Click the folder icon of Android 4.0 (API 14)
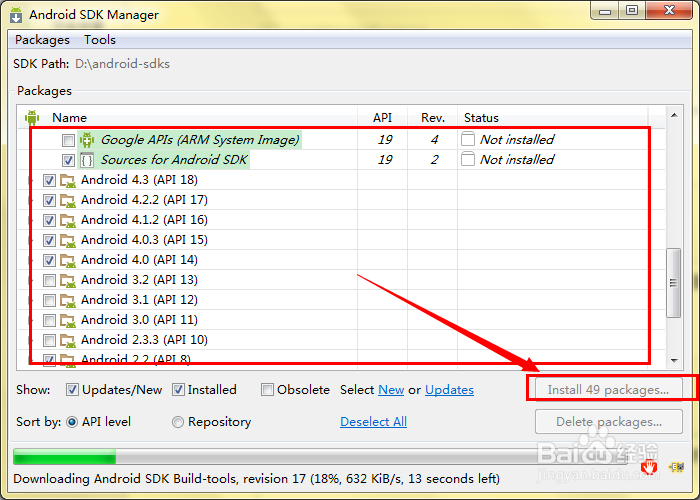The height and width of the screenshot is (500, 700). point(68,260)
